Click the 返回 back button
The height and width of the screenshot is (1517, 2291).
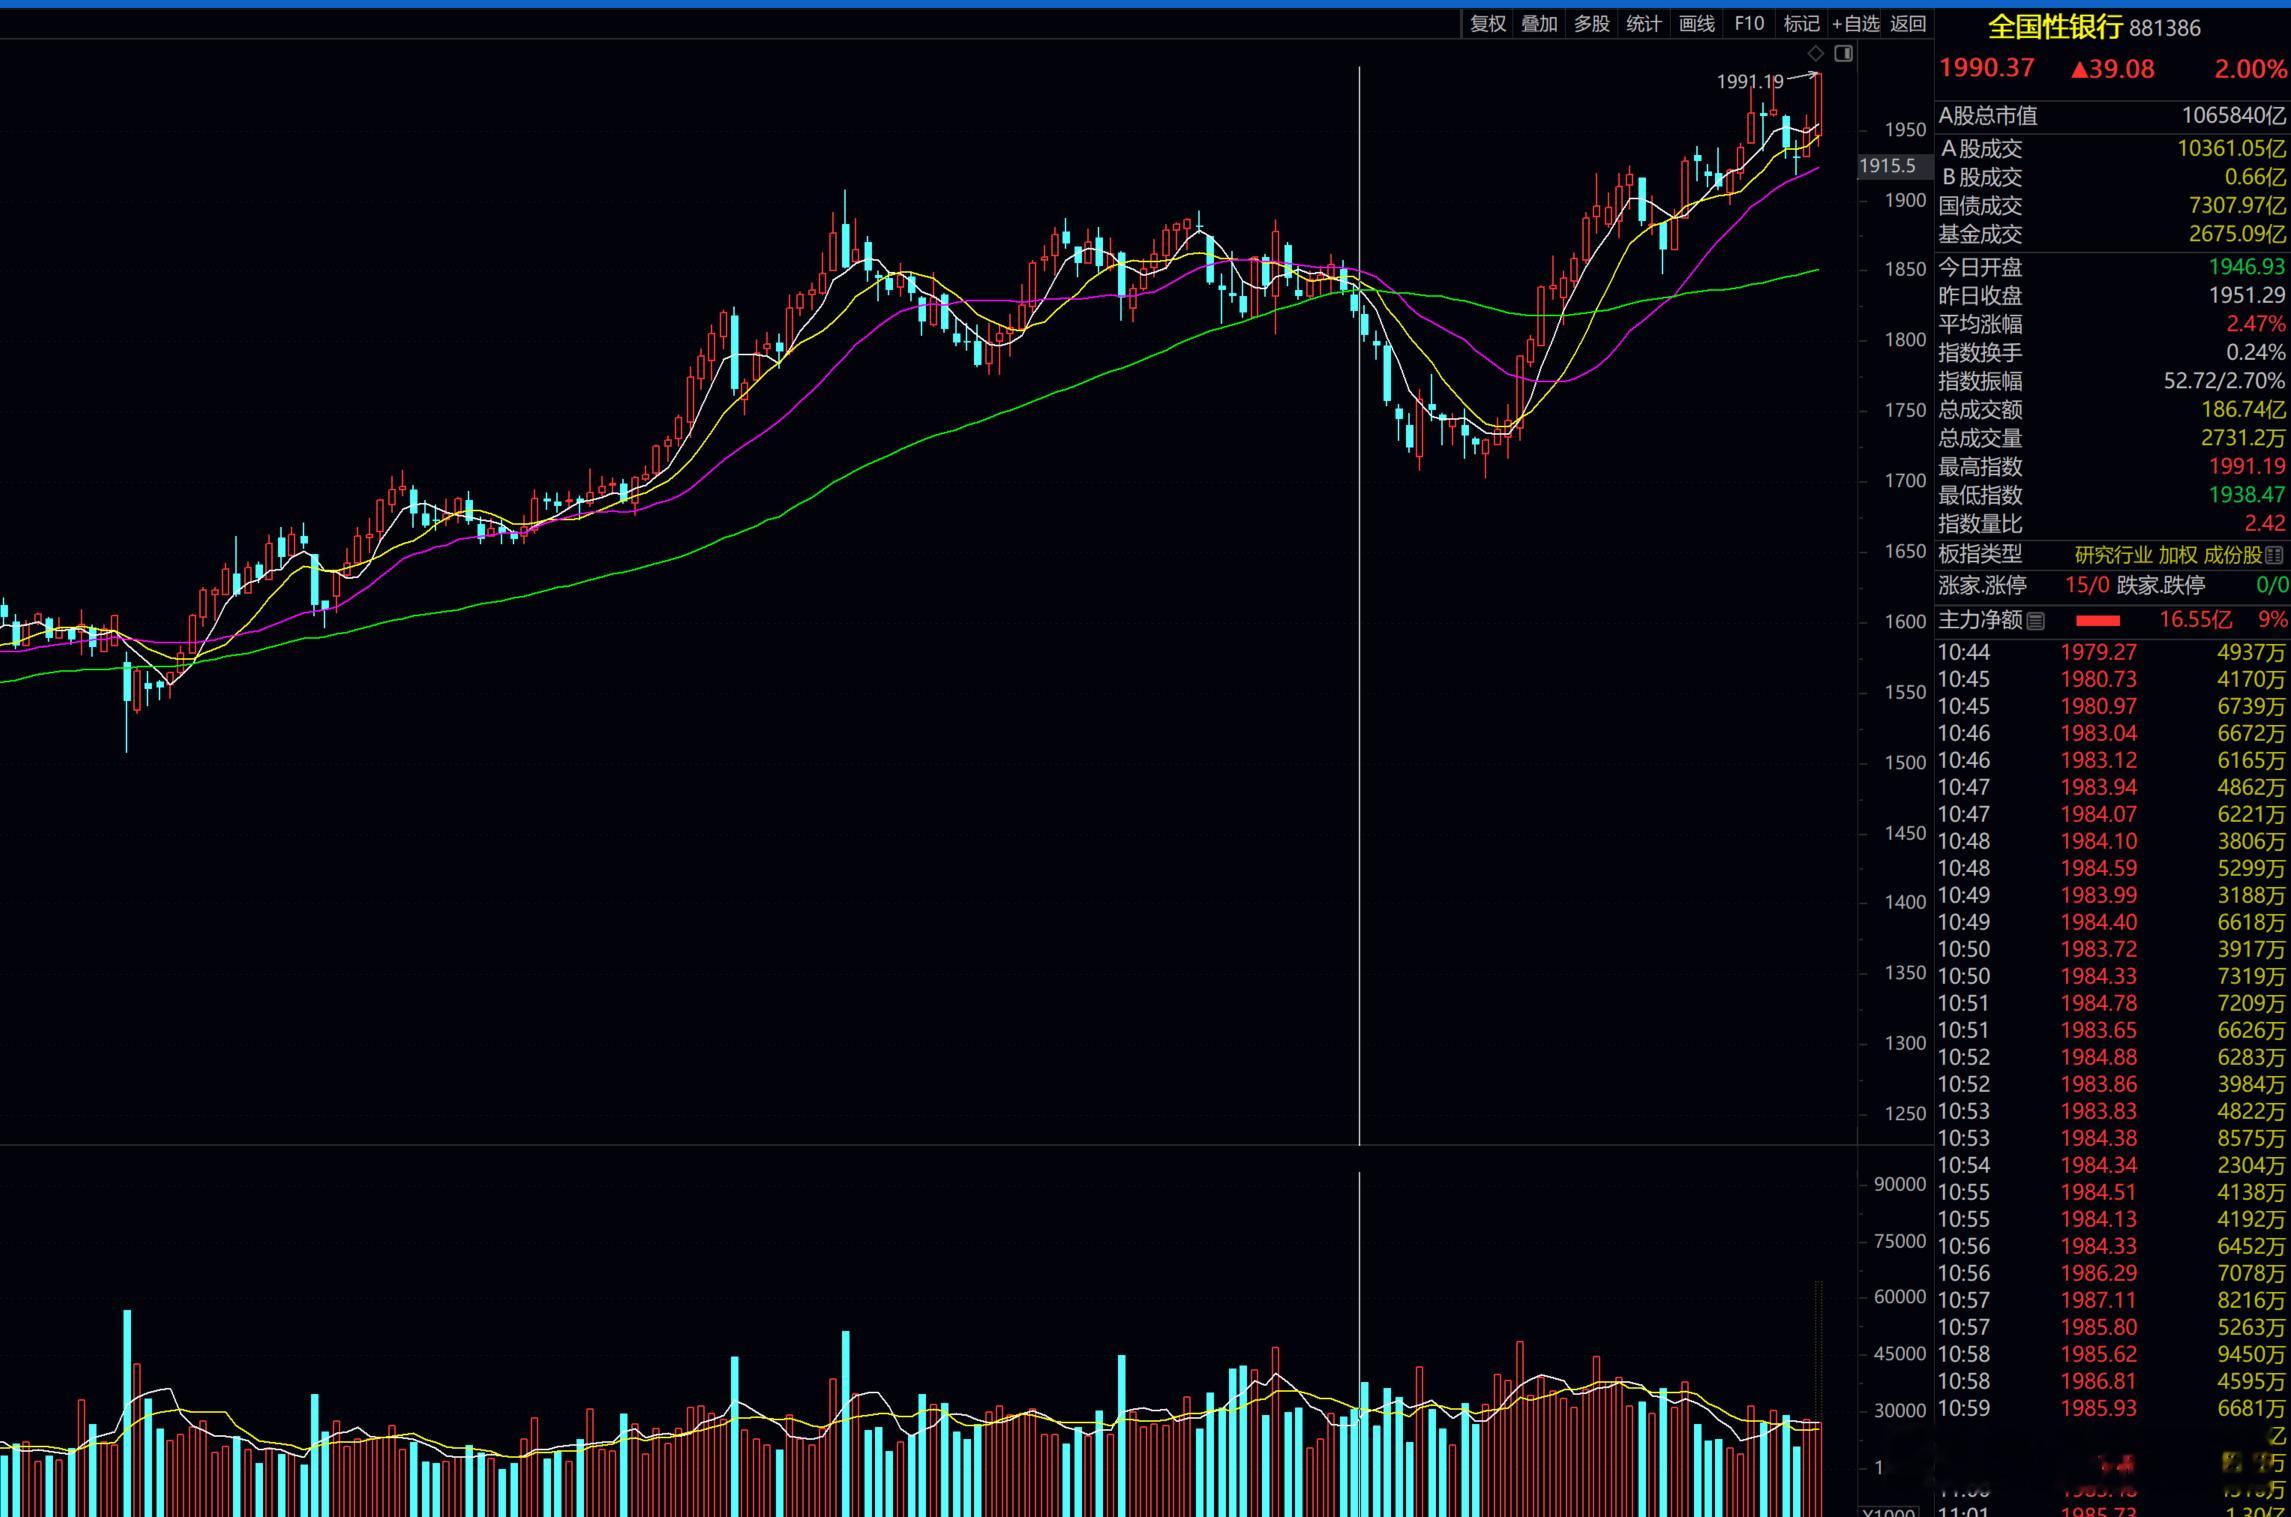coord(1908,24)
